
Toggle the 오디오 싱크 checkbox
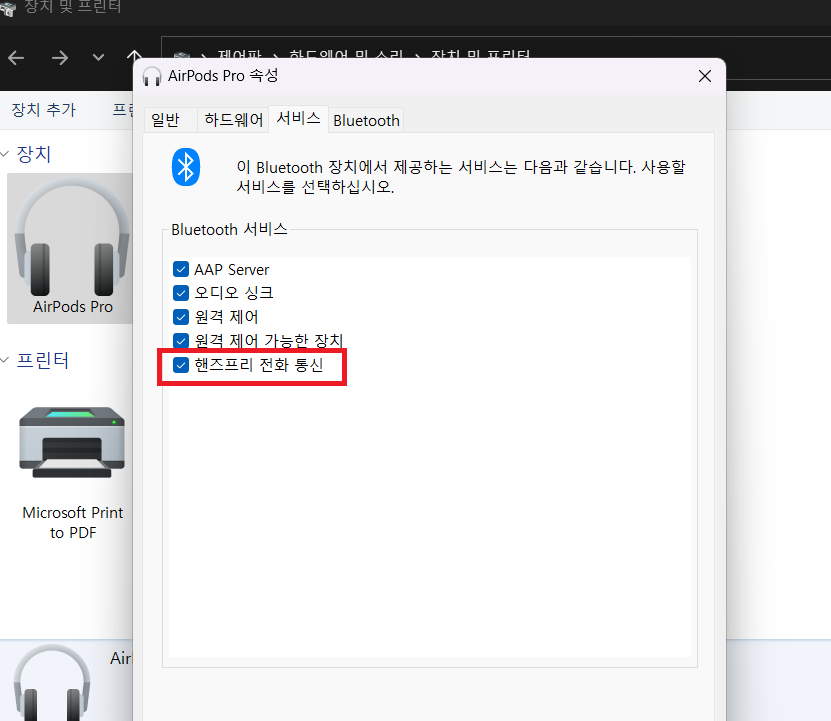pos(181,293)
